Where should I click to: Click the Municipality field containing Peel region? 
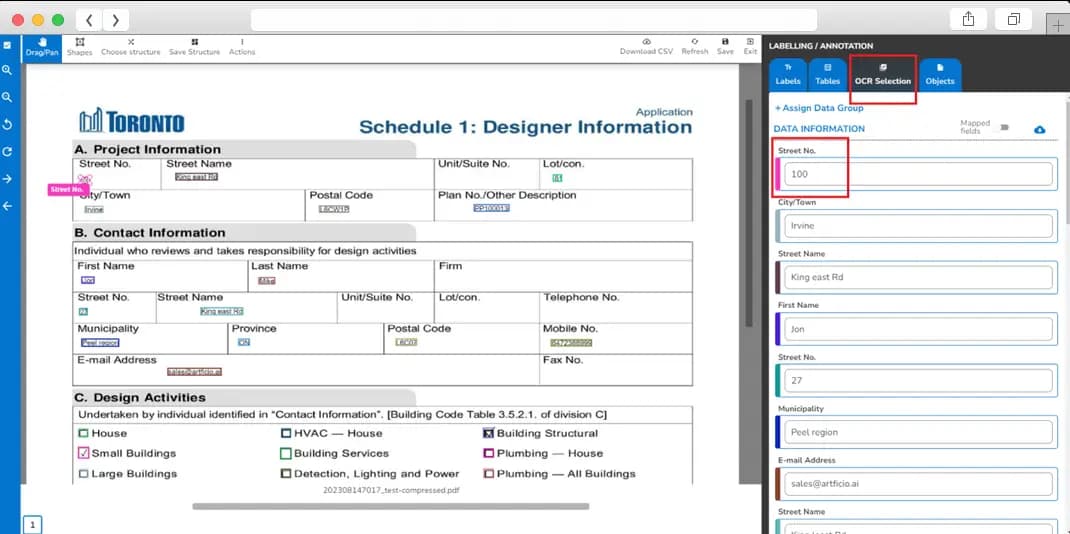(918, 432)
